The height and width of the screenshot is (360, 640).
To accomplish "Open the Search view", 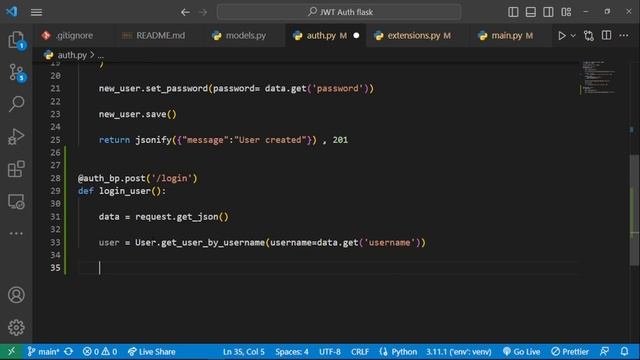I will coord(16,104).
